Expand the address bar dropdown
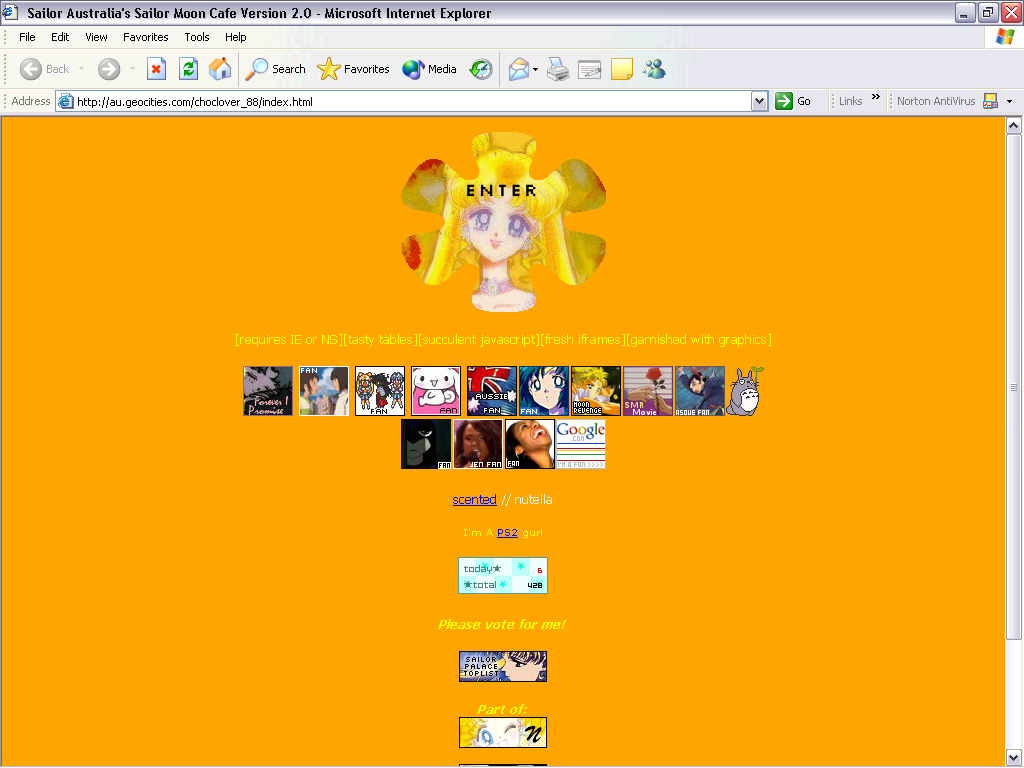Image resolution: width=1024 pixels, height=768 pixels. point(759,101)
